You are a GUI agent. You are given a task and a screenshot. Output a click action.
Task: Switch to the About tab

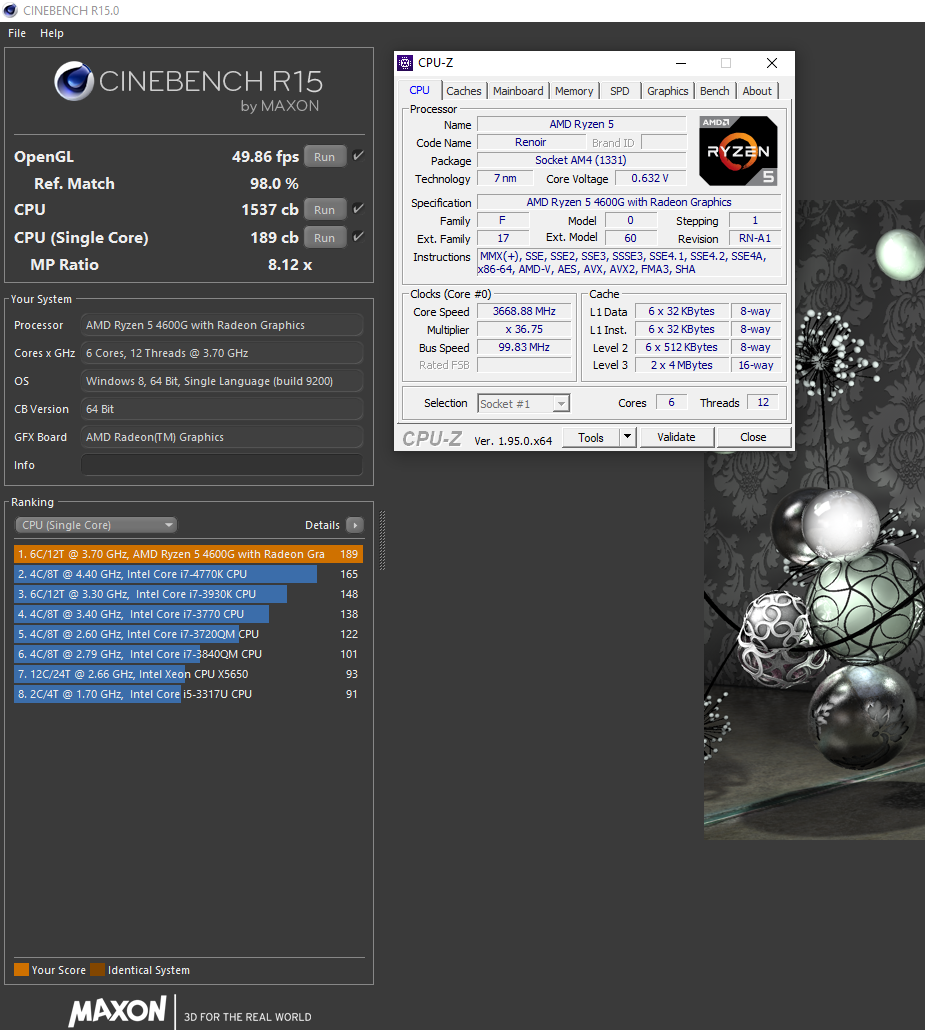[x=757, y=91]
